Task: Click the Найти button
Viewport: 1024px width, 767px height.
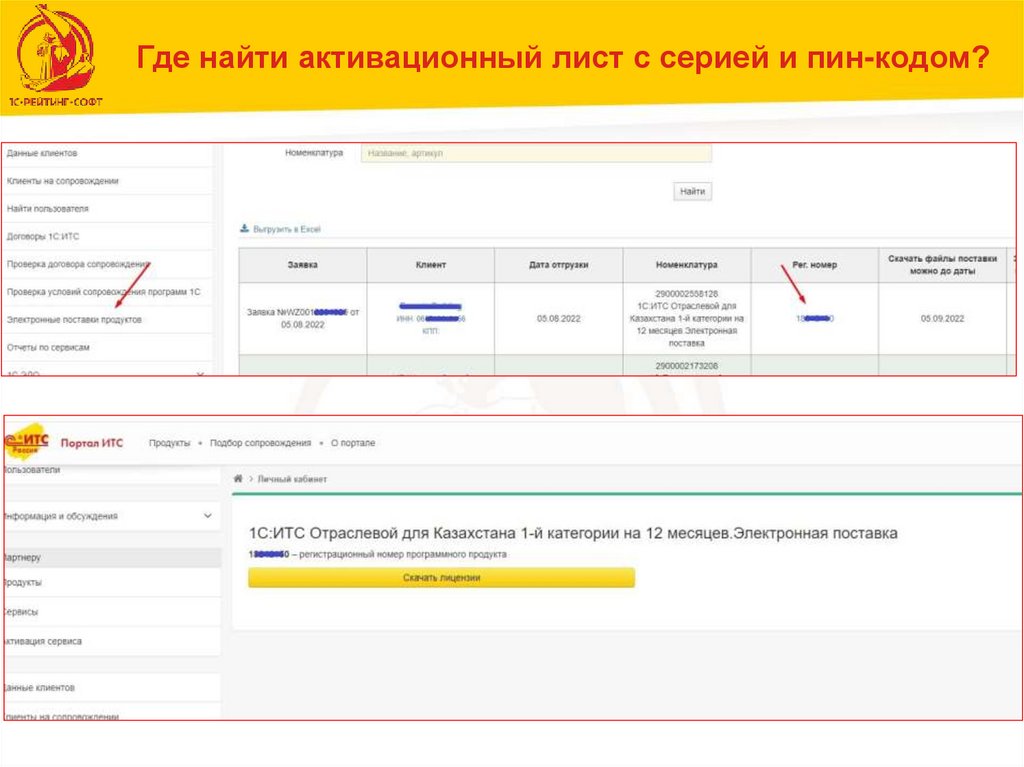Action: click(x=692, y=191)
